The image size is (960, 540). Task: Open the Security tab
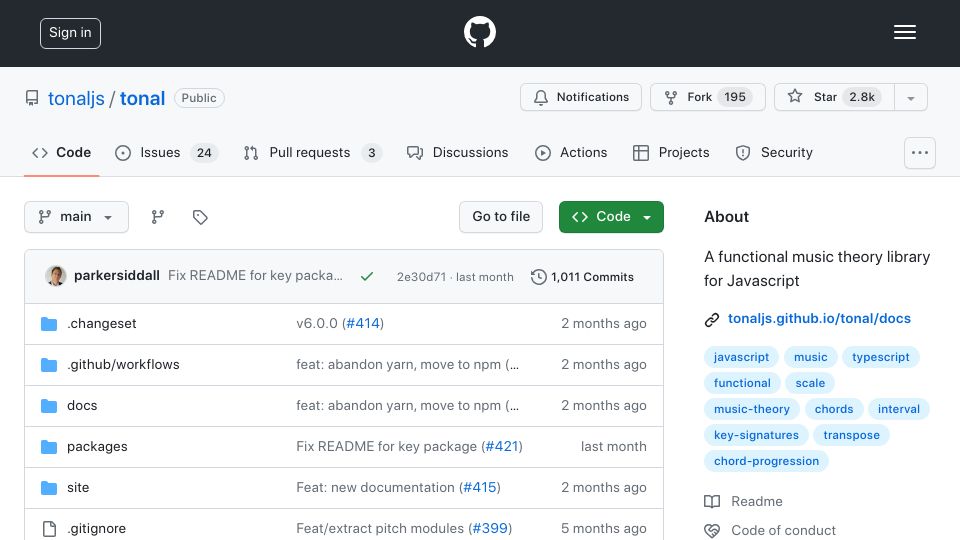[x=774, y=152]
